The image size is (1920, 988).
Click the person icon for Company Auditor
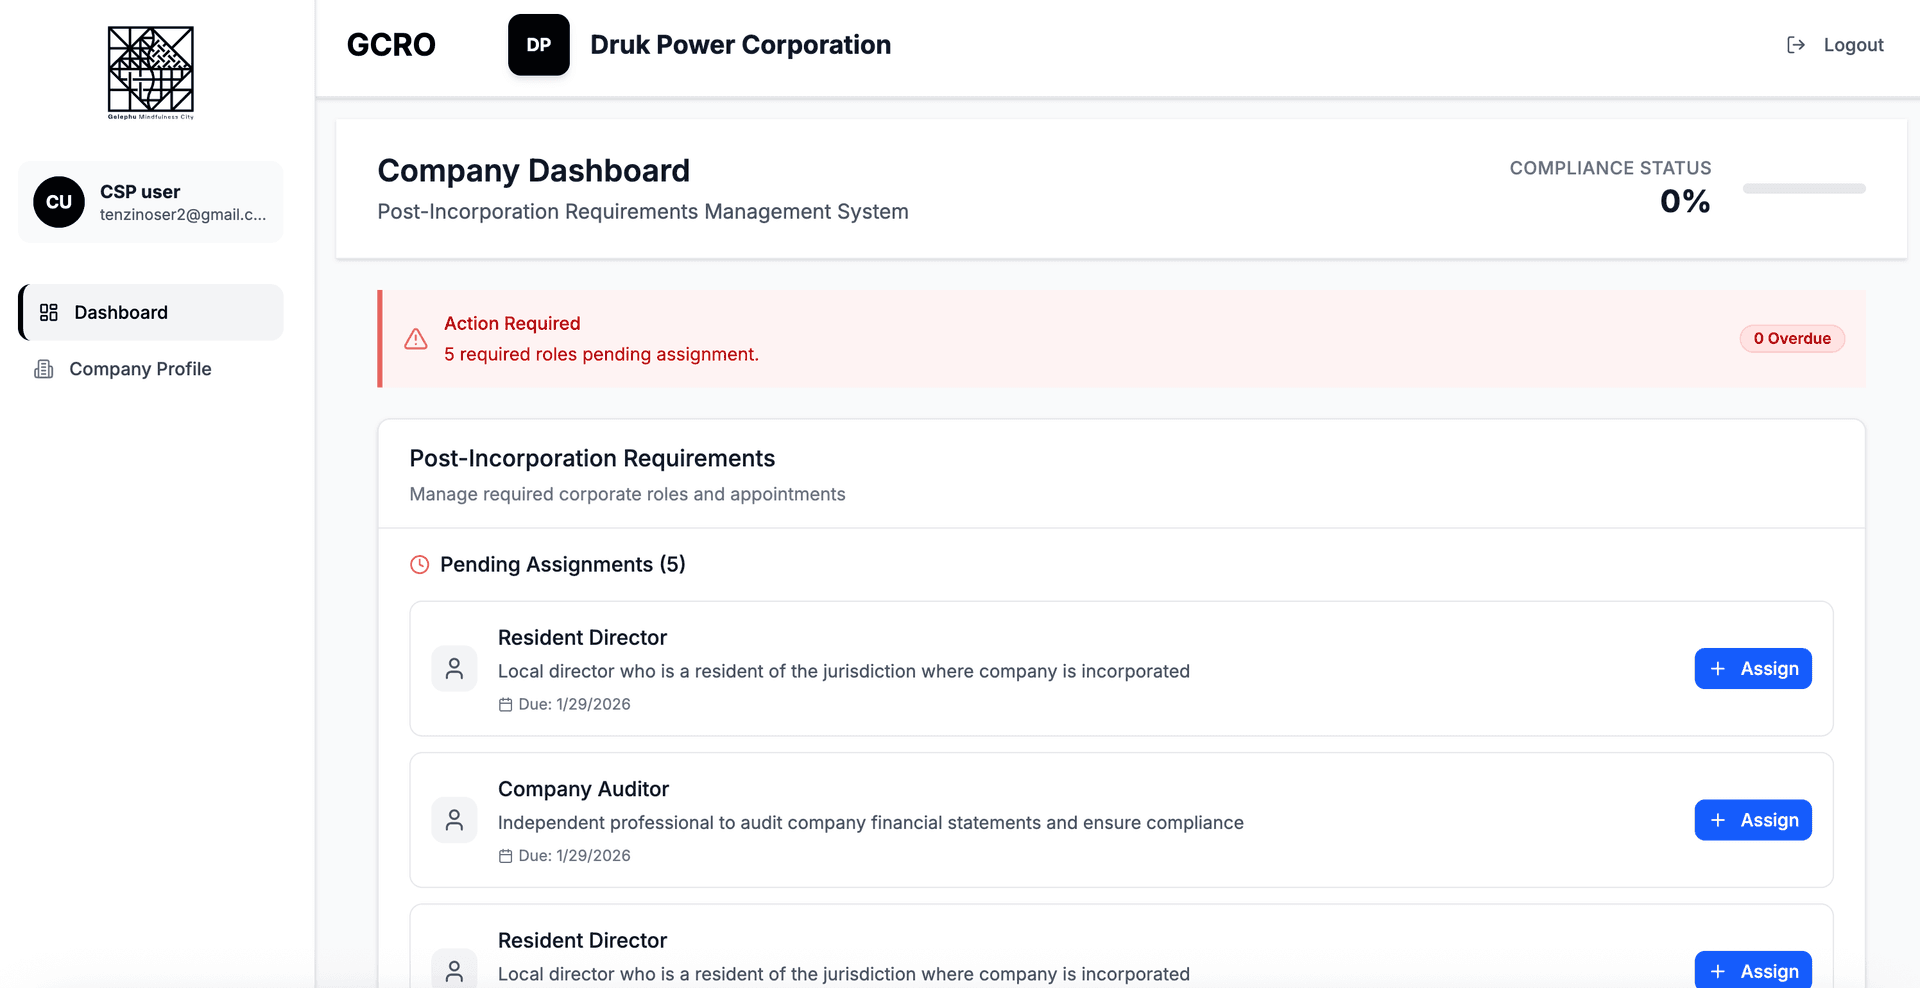pyautogui.click(x=454, y=819)
